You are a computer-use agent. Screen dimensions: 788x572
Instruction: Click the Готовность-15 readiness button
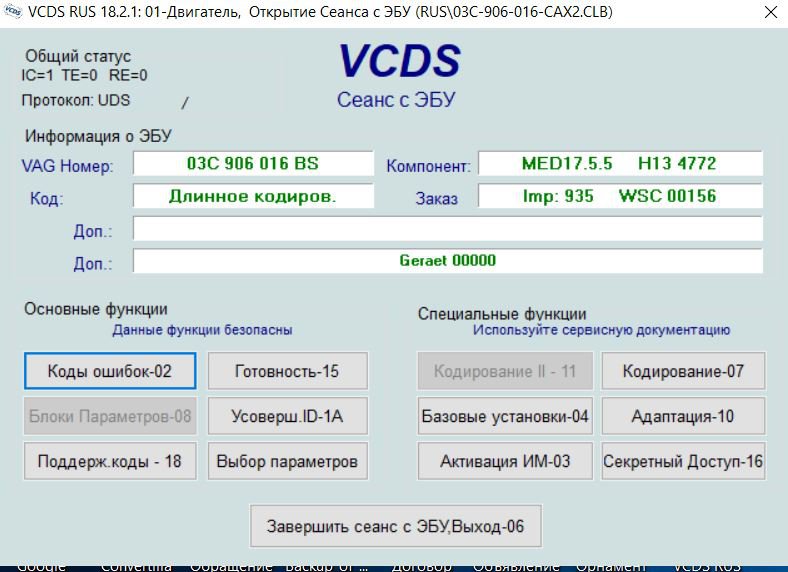pos(288,371)
